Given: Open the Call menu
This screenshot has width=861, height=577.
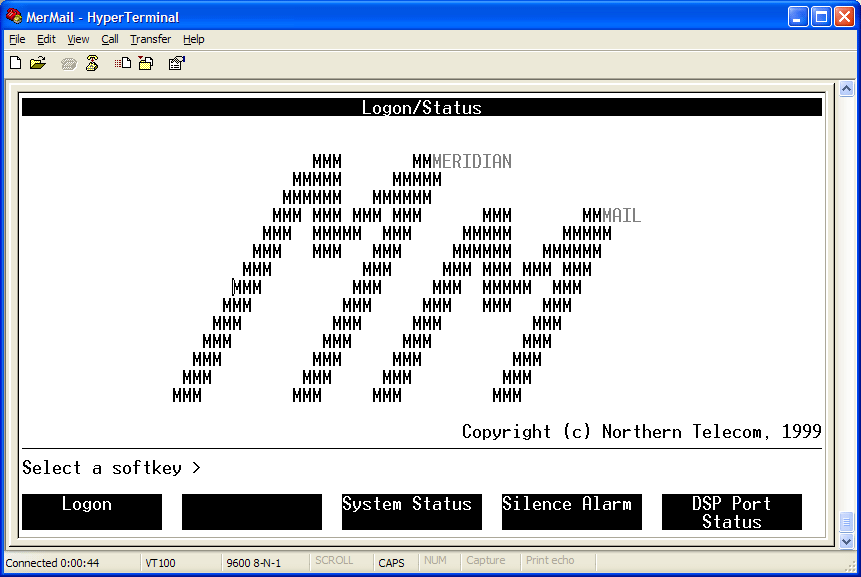Looking at the screenshot, I should click(x=110, y=39).
